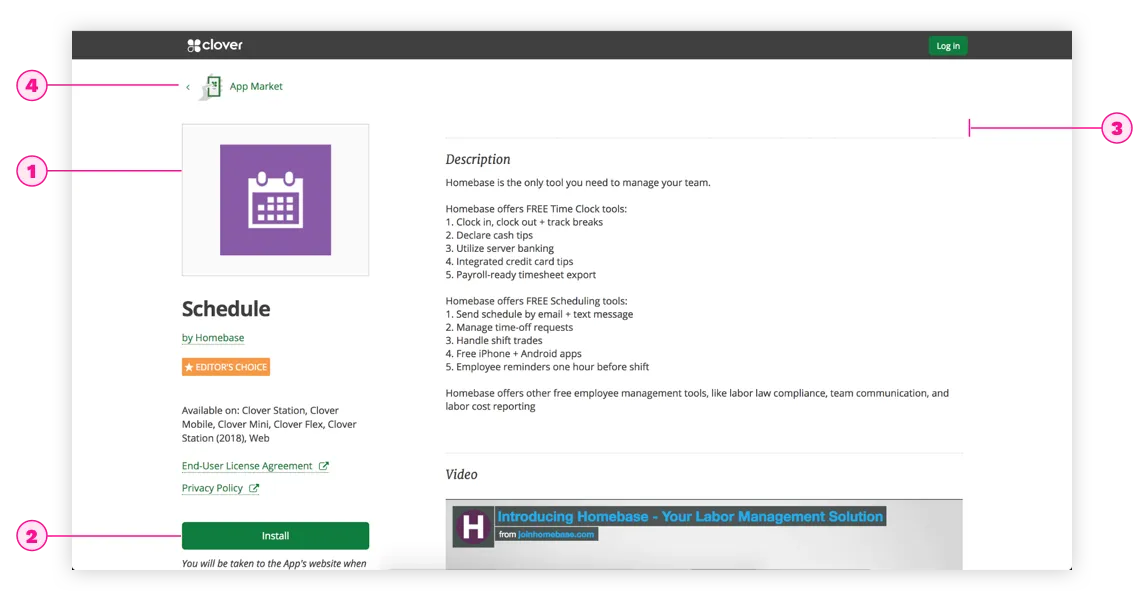Click the star on Editor's Choice badge
The height and width of the screenshot is (600, 1148).
tap(189, 367)
